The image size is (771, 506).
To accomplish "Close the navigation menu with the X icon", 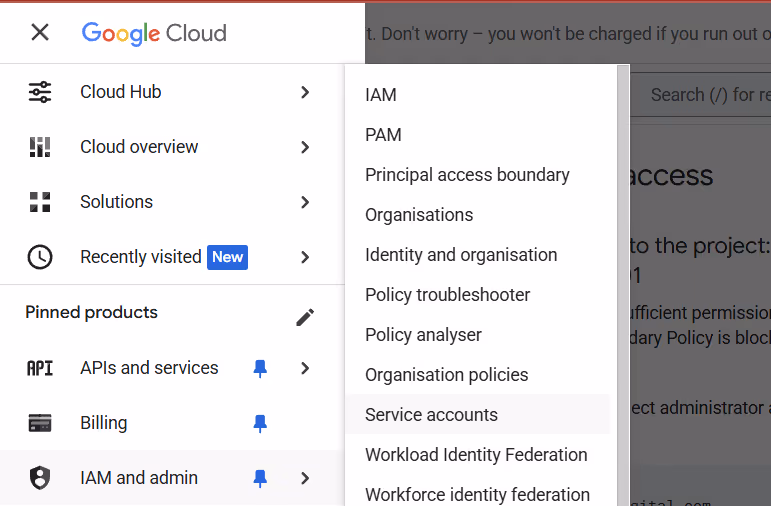I will coord(40,33).
